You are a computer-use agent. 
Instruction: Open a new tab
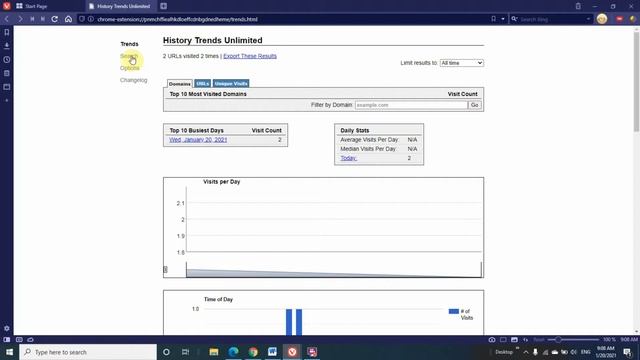(x=163, y=6)
